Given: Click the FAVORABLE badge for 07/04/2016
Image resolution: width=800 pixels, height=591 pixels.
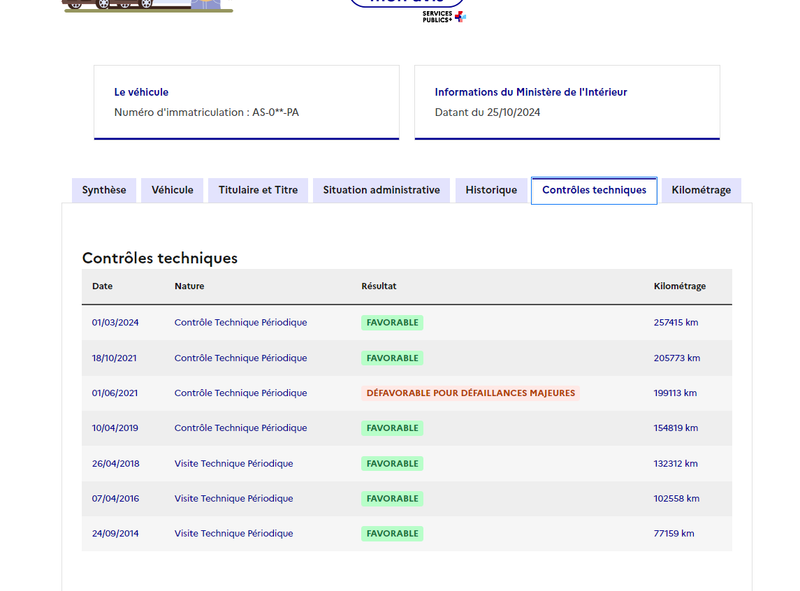Looking at the screenshot, I should click(x=392, y=499).
